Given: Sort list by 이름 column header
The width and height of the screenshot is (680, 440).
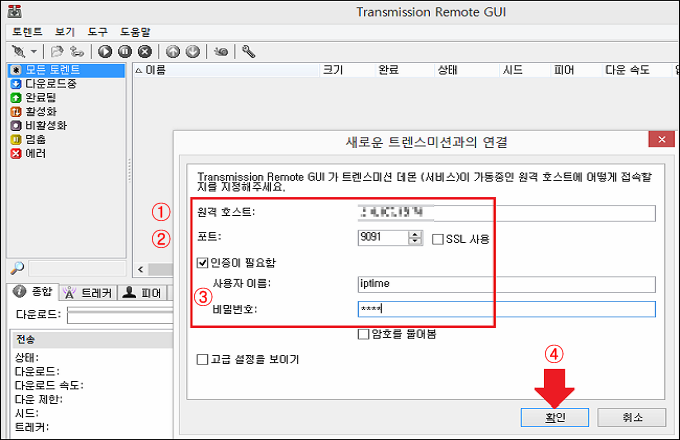Looking at the screenshot, I should click(x=226, y=70).
